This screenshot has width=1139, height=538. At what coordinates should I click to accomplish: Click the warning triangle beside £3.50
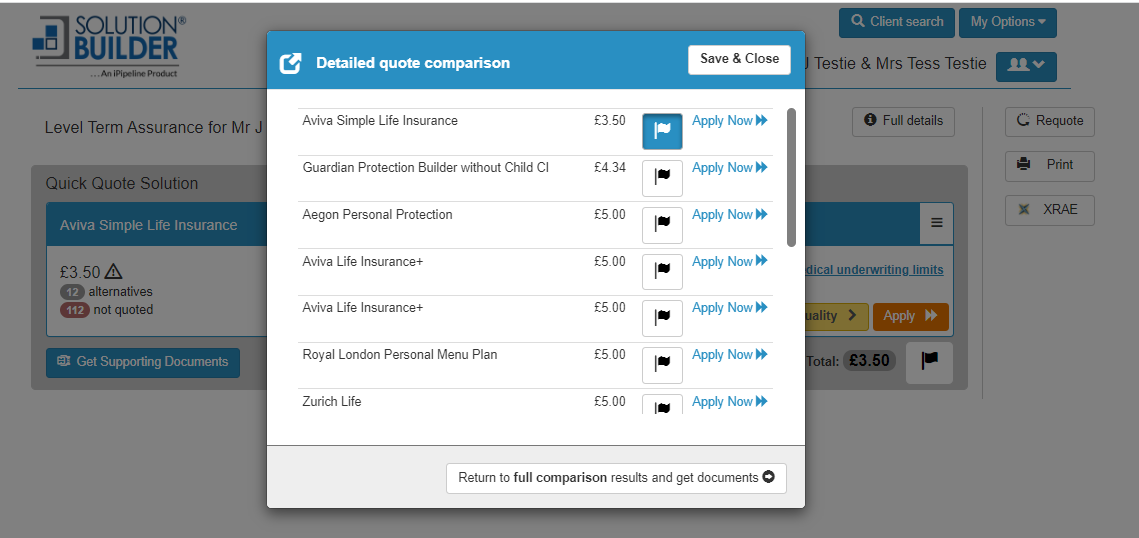(x=113, y=271)
